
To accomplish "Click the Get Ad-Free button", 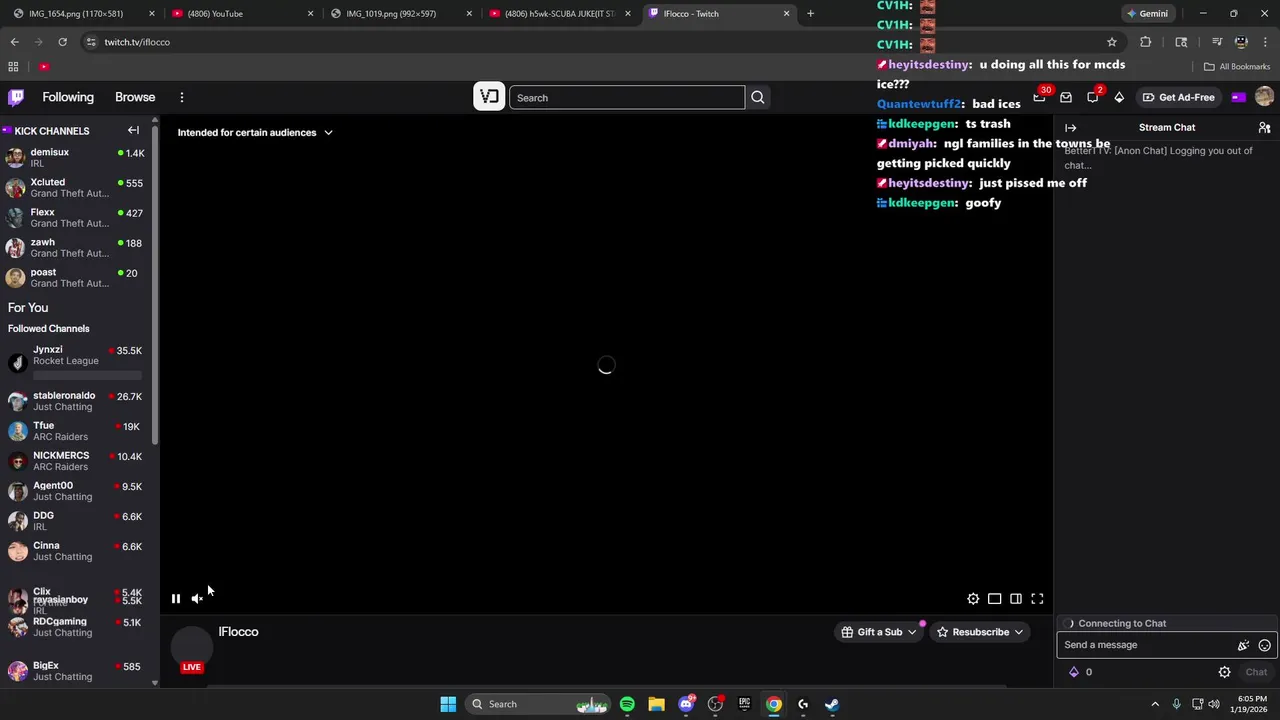I will pyautogui.click(x=1178, y=97).
